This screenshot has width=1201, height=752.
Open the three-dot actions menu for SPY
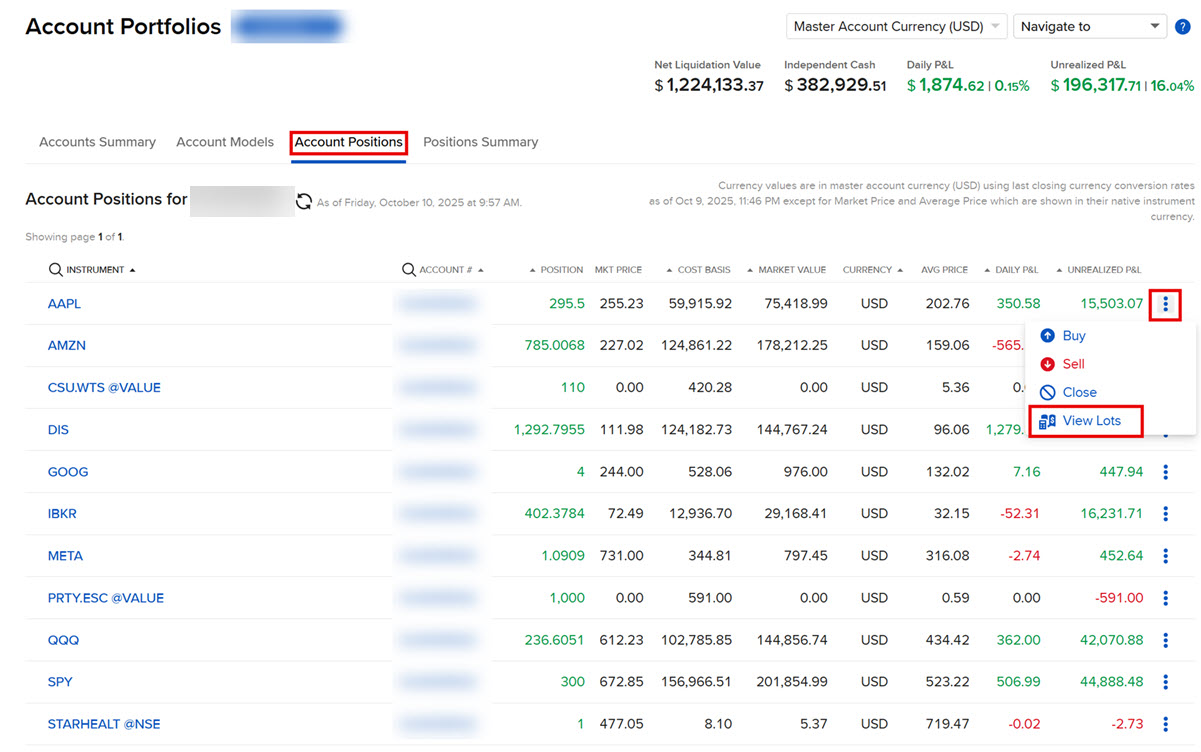coord(1165,682)
